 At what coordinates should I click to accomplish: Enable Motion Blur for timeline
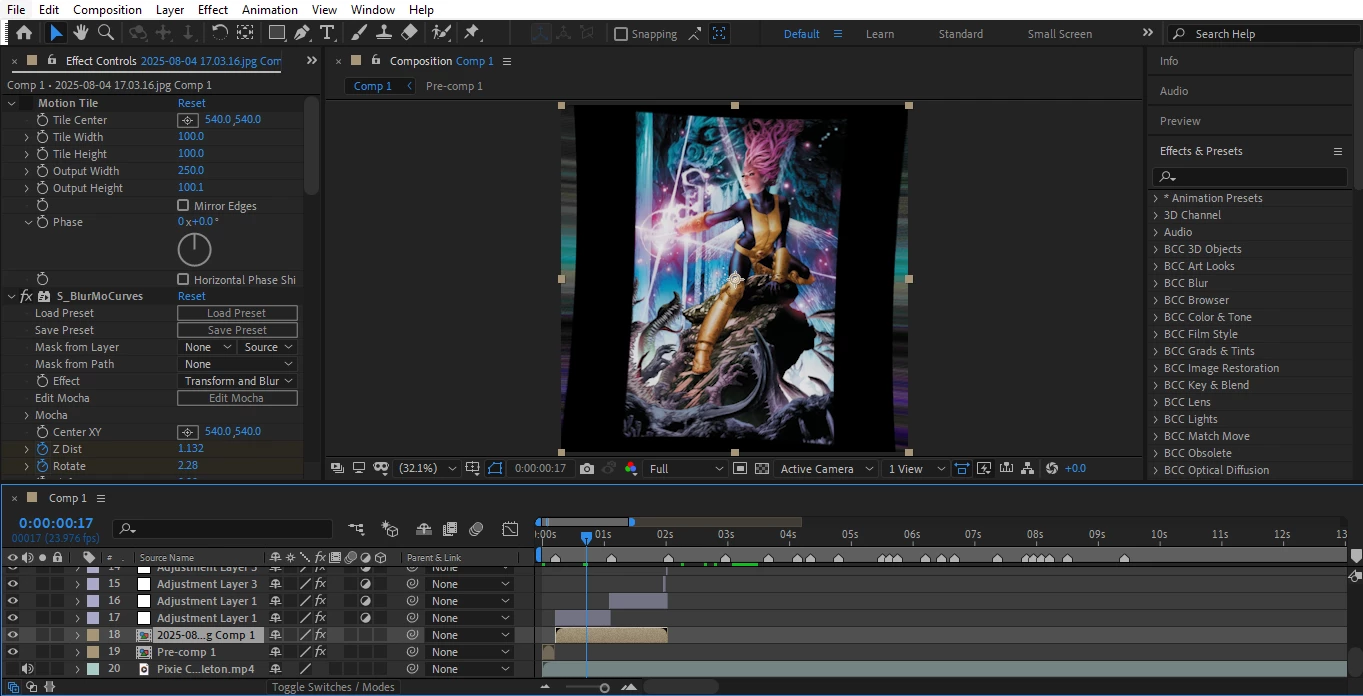click(x=476, y=529)
